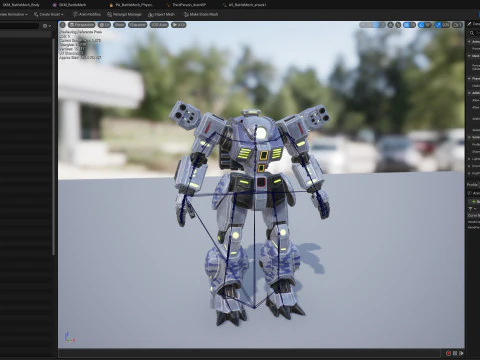Open the Preview Animation dropdown
The image size is (480, 360).
tap(13, 14)
